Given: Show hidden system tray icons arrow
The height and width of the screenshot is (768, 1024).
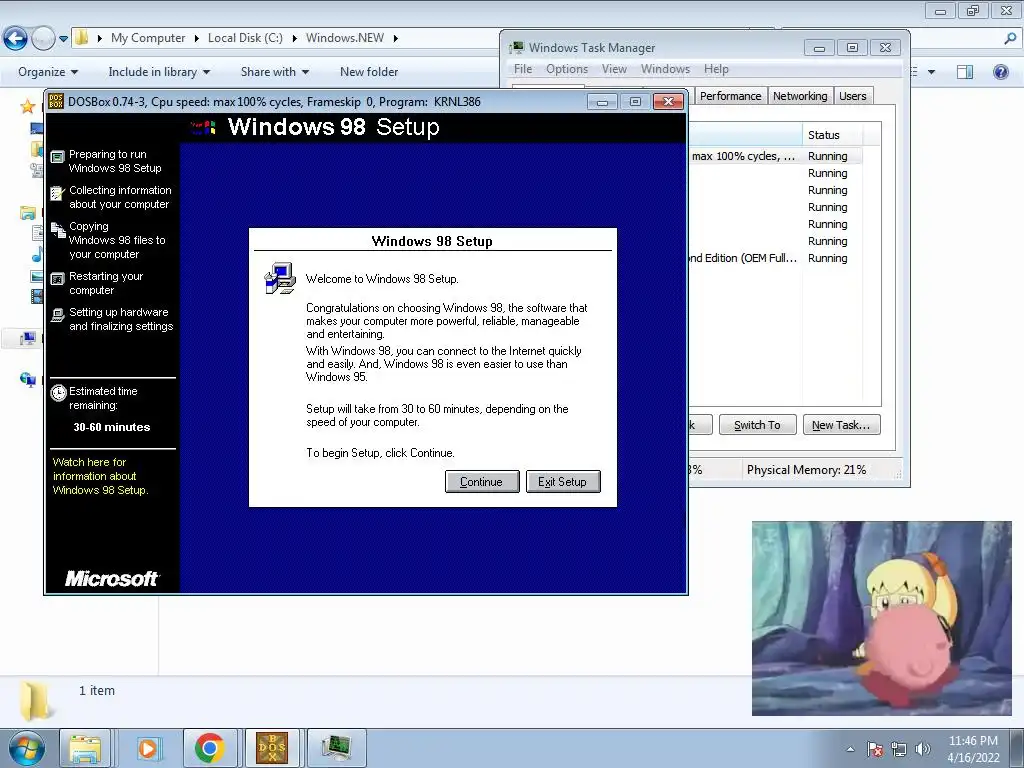Looking at the screenshot, I should [850, 749].
